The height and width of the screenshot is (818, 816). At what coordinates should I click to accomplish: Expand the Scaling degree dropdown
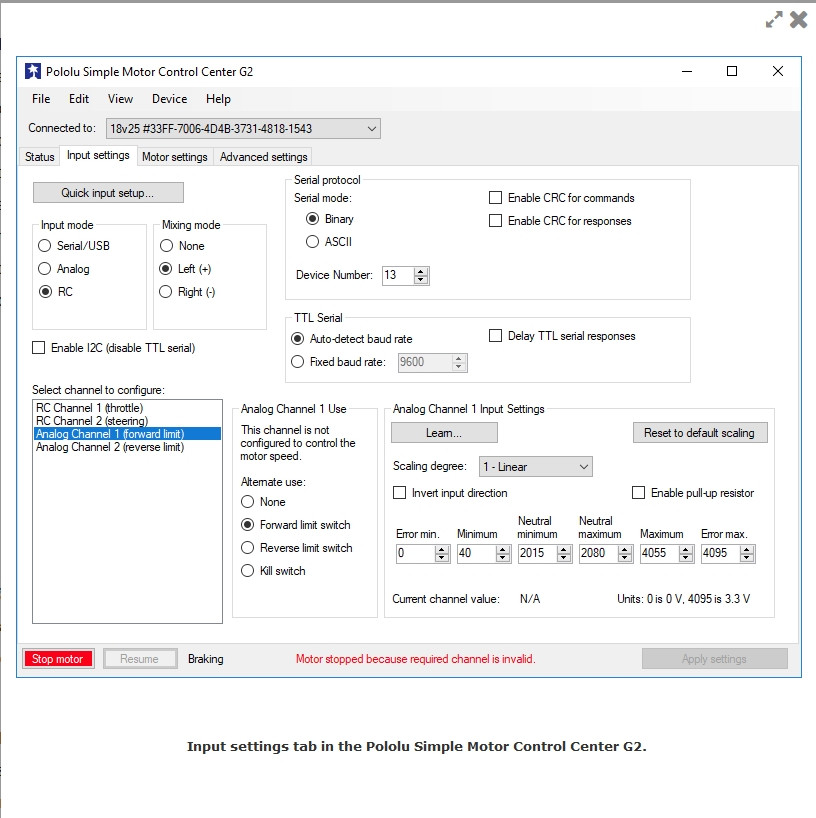coord(583,467)
